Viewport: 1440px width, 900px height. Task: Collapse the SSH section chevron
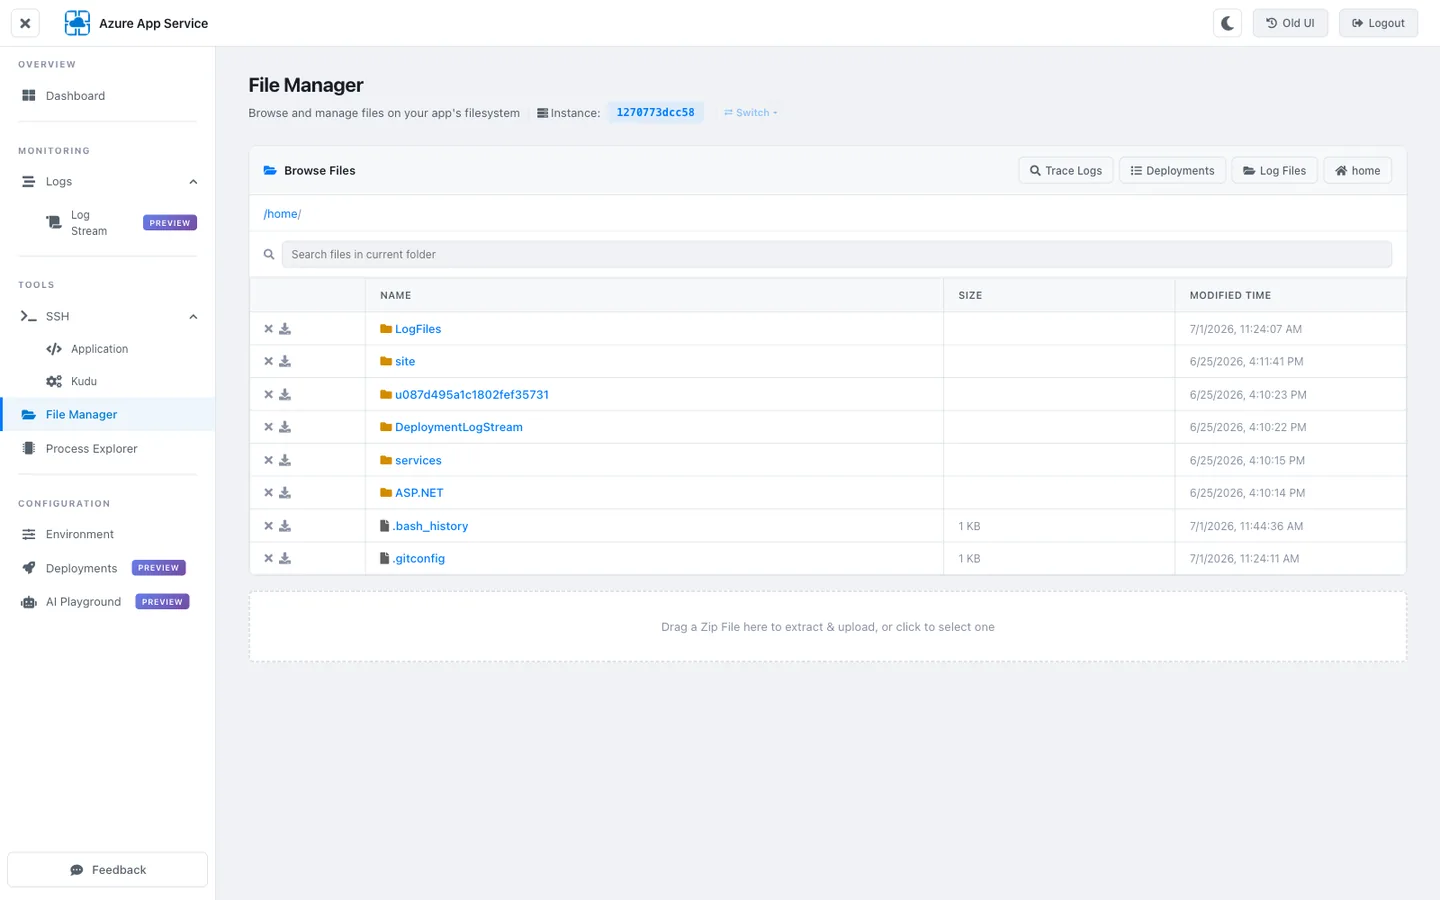[x=193, y=317]
